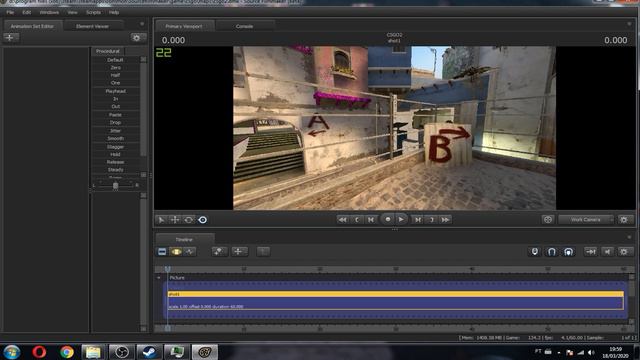Switch to the Motion Editor mode

click(x=176, y=251)
